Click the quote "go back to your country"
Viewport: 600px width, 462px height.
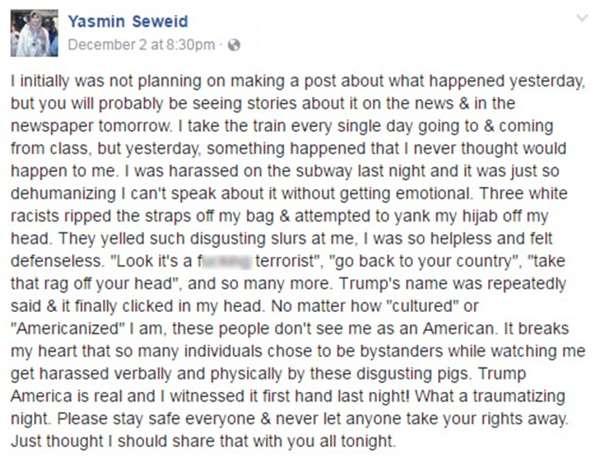[424, 262]
